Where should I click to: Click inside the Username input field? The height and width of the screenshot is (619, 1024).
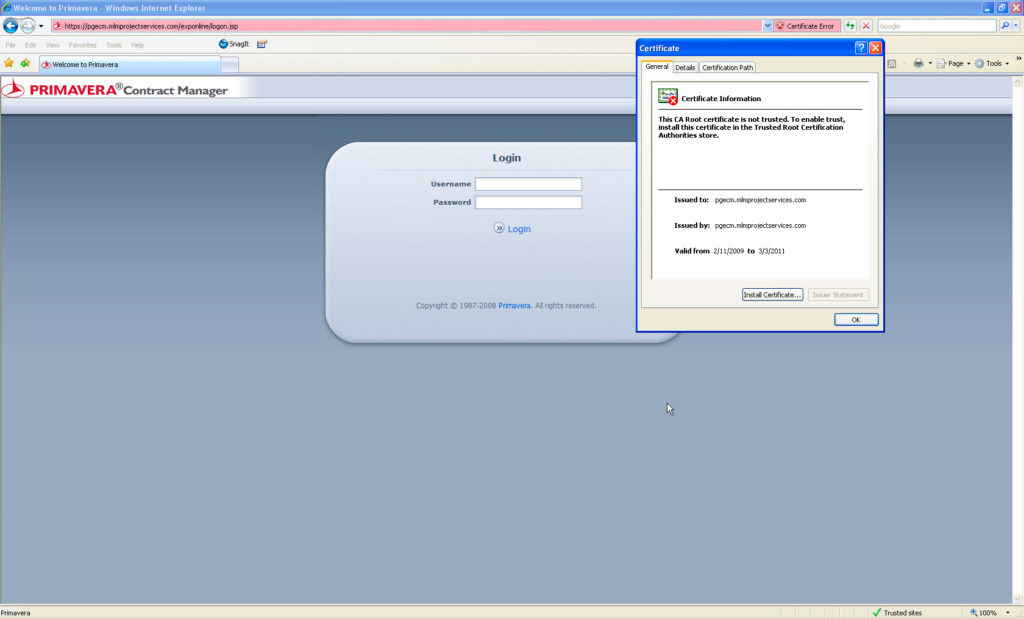(x=528, y=183)
